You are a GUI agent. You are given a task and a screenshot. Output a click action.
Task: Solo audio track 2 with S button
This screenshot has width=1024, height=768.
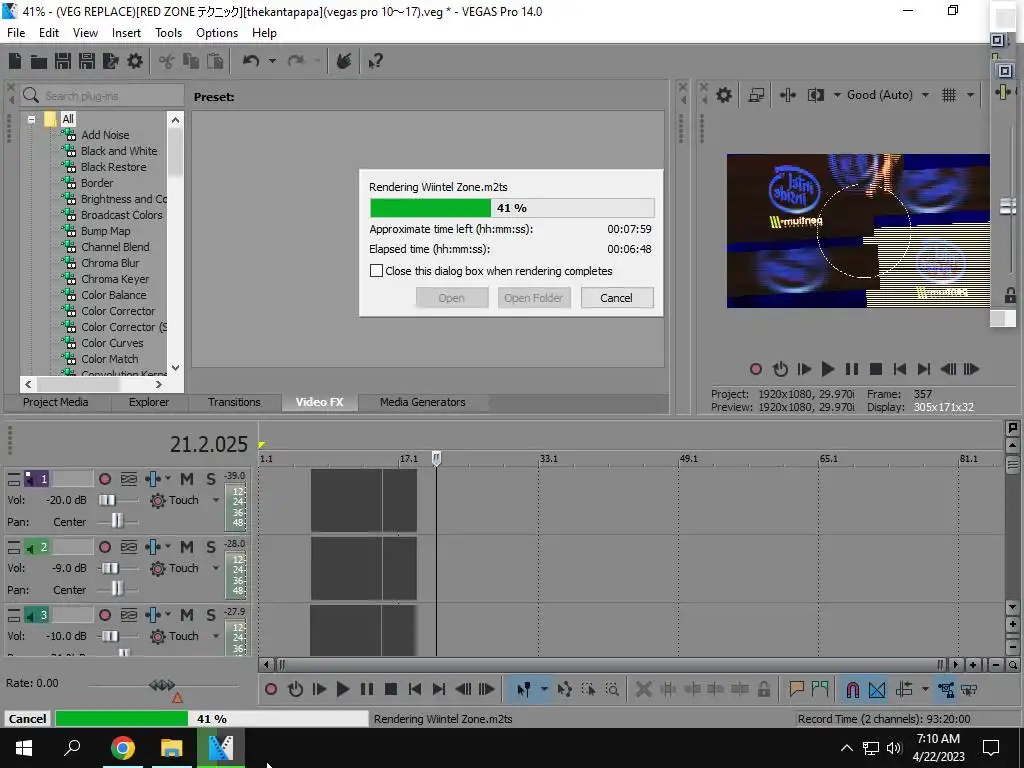pos(211,547)
